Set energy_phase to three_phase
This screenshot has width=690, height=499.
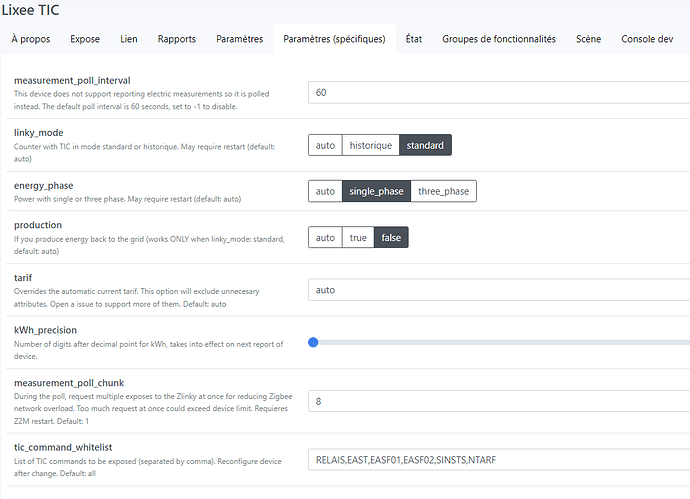pyautogui.click(x=444, y=191)
